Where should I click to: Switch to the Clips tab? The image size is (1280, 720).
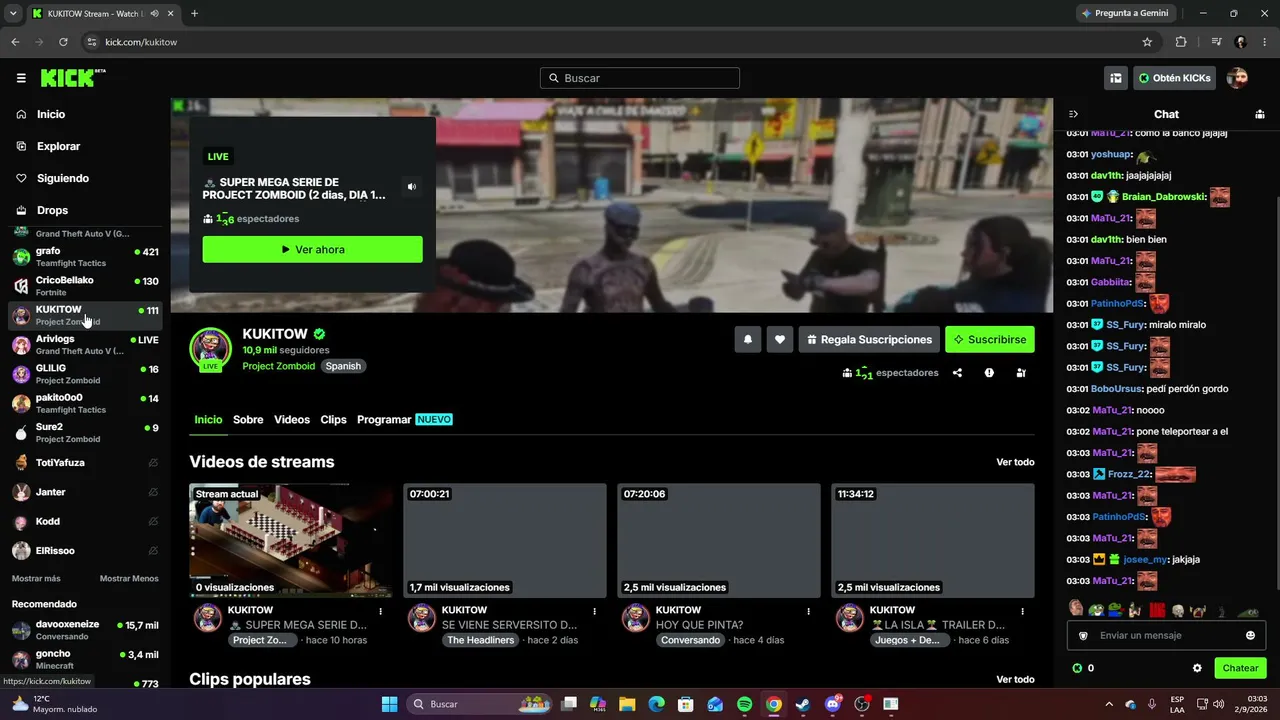(333, 420)
